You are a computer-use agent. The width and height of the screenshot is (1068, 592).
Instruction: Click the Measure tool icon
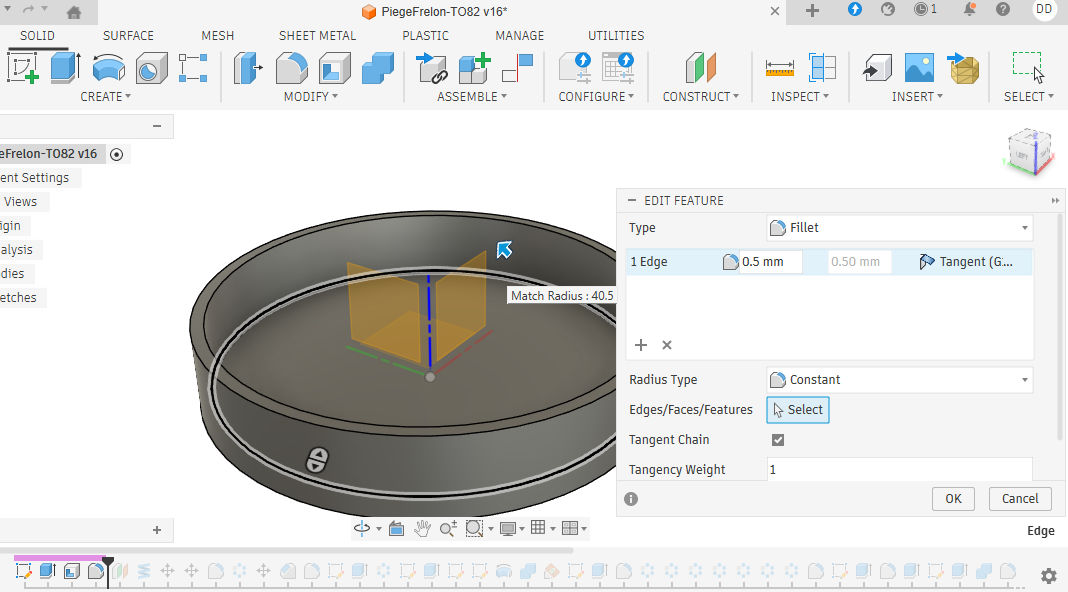779,68
